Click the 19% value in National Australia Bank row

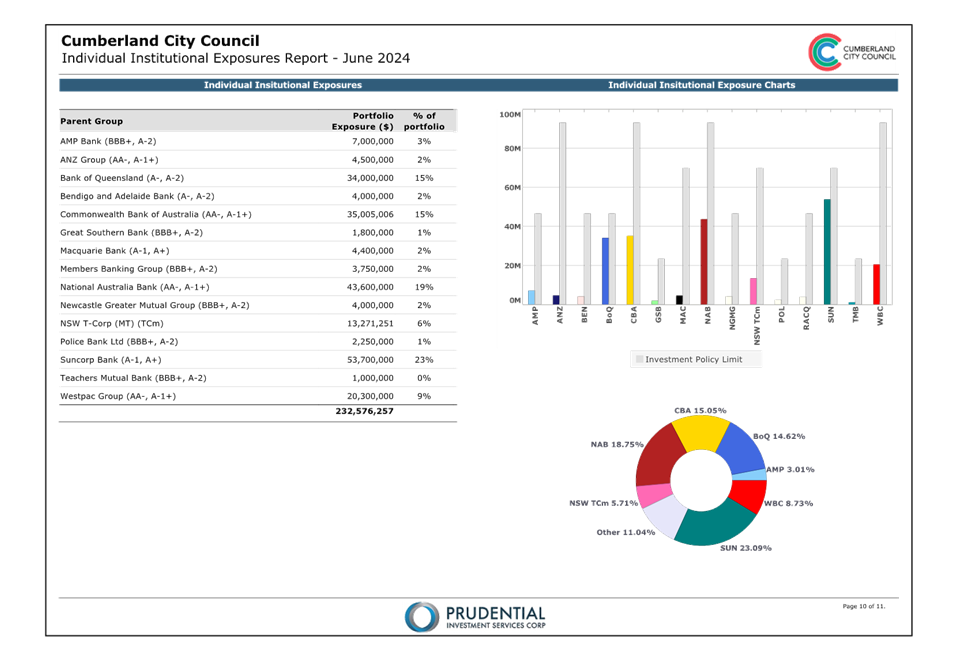click(x=424, y=287)
